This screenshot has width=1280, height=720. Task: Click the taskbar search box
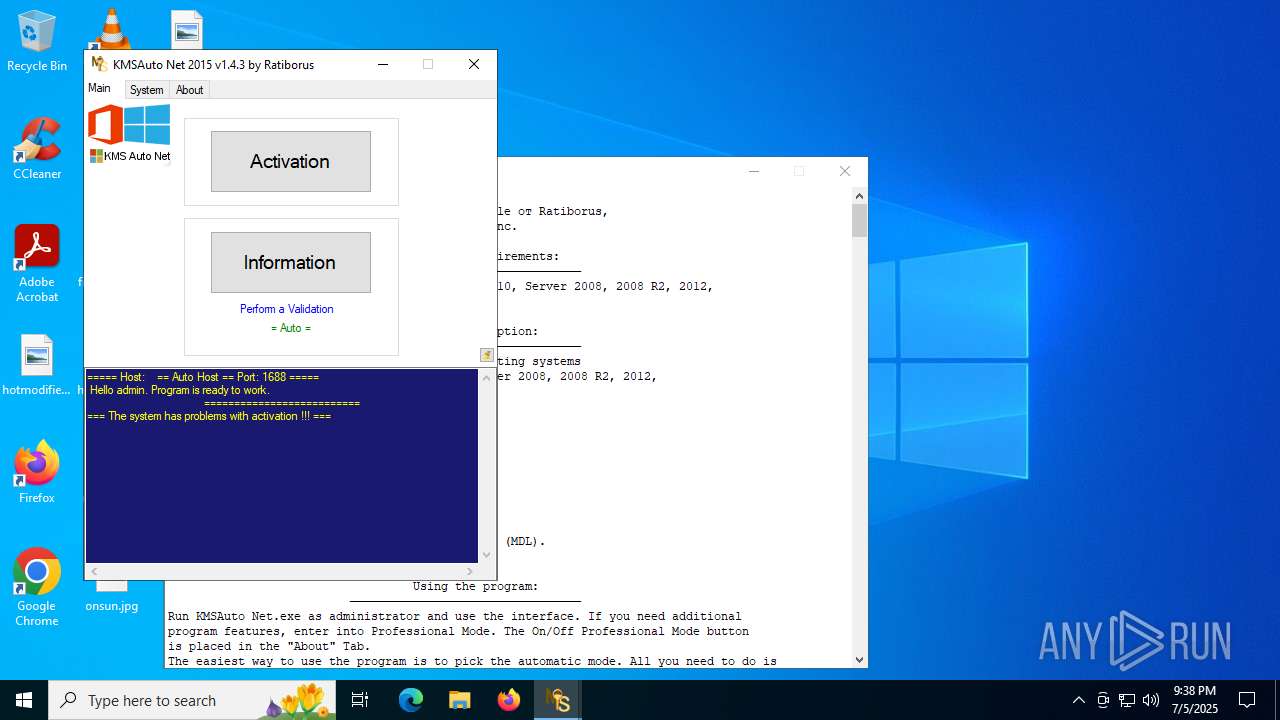click(x=194, y=700)
